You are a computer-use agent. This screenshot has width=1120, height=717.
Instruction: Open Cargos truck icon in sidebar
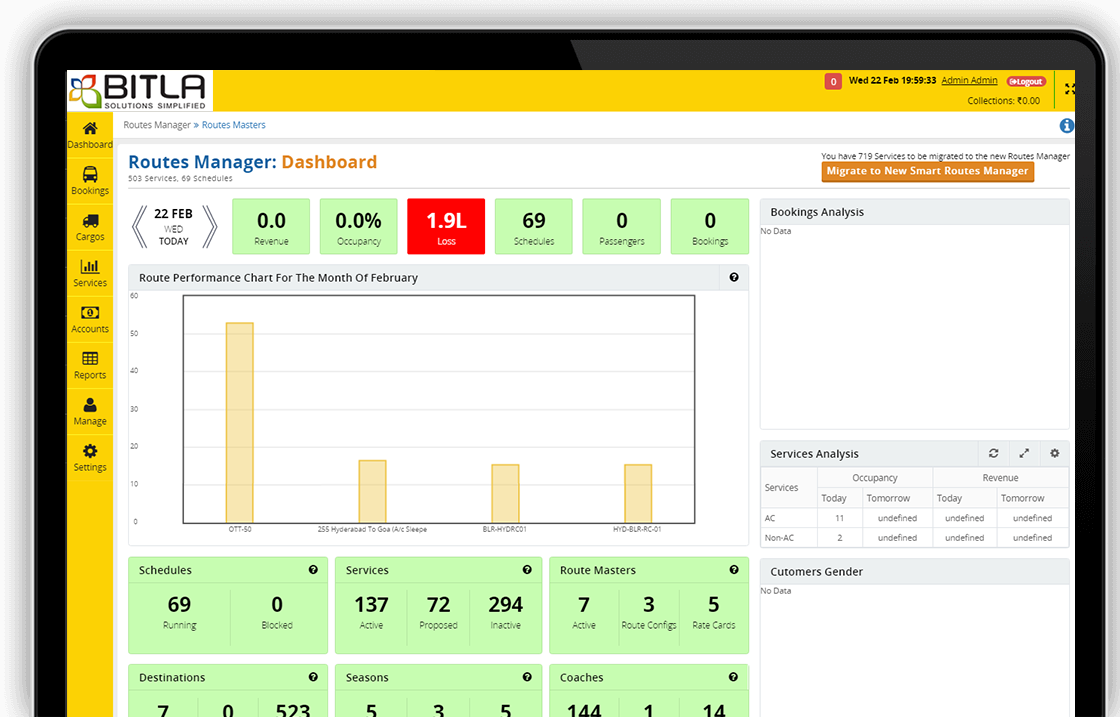click(x=90, y=221)
